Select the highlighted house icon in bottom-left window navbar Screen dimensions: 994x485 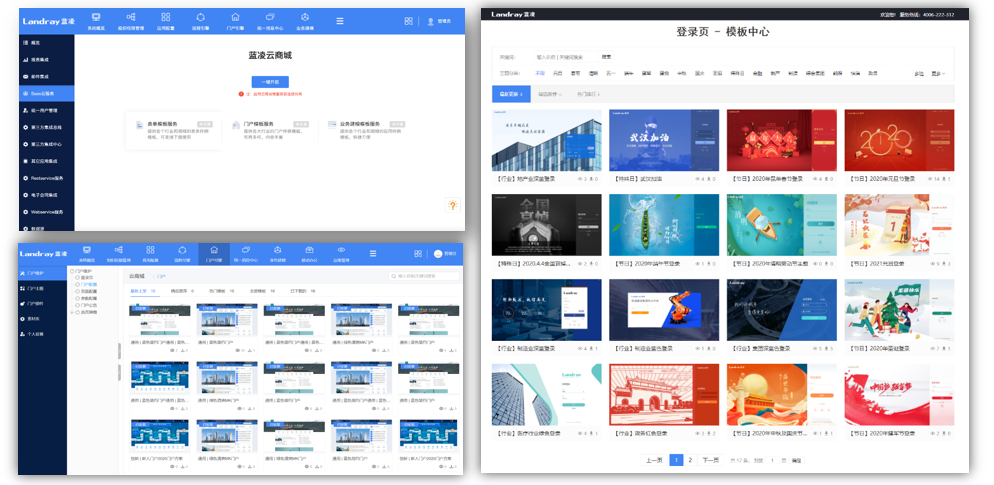pyautogui.click(x=214, y=250)
